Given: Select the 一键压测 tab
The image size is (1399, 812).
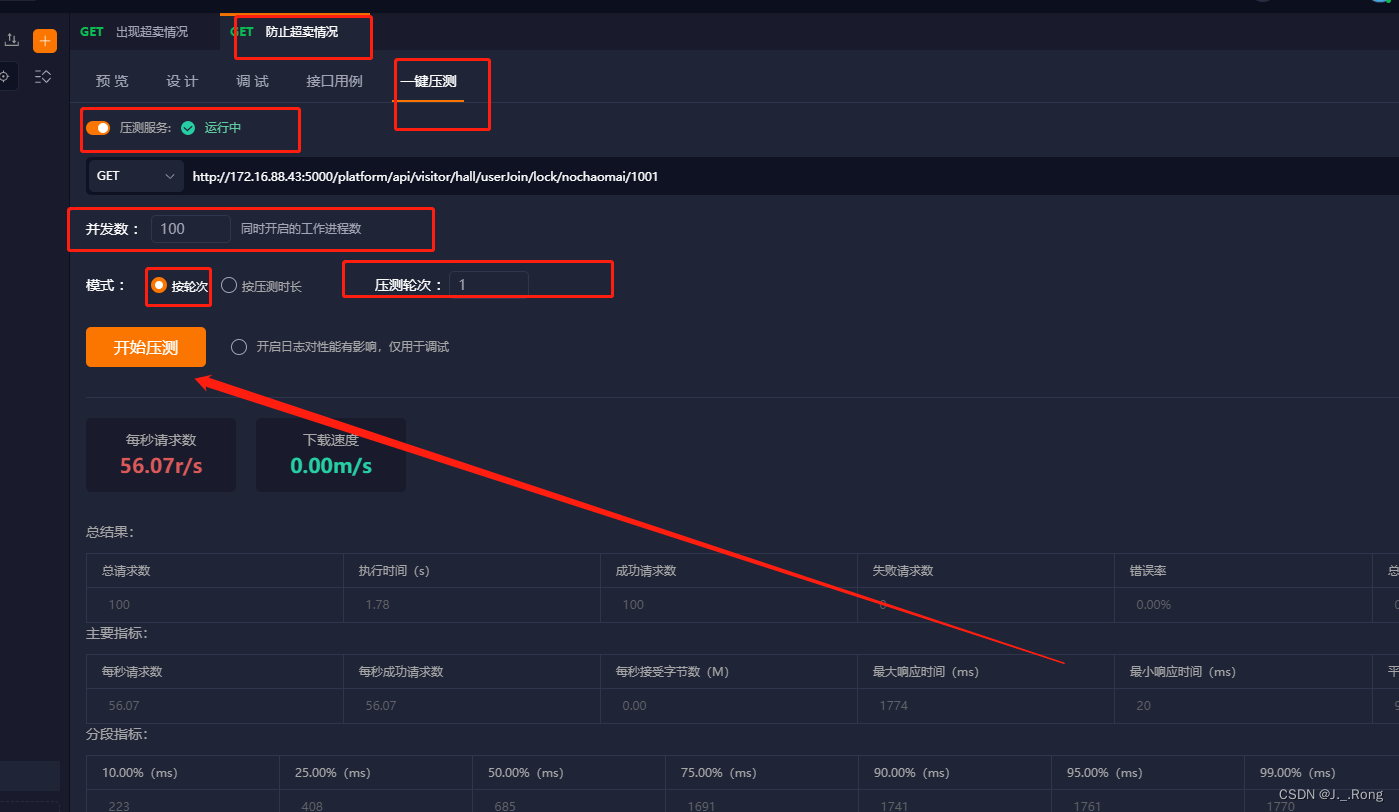Looking at the screenshot, I should (x=429, y=81).
